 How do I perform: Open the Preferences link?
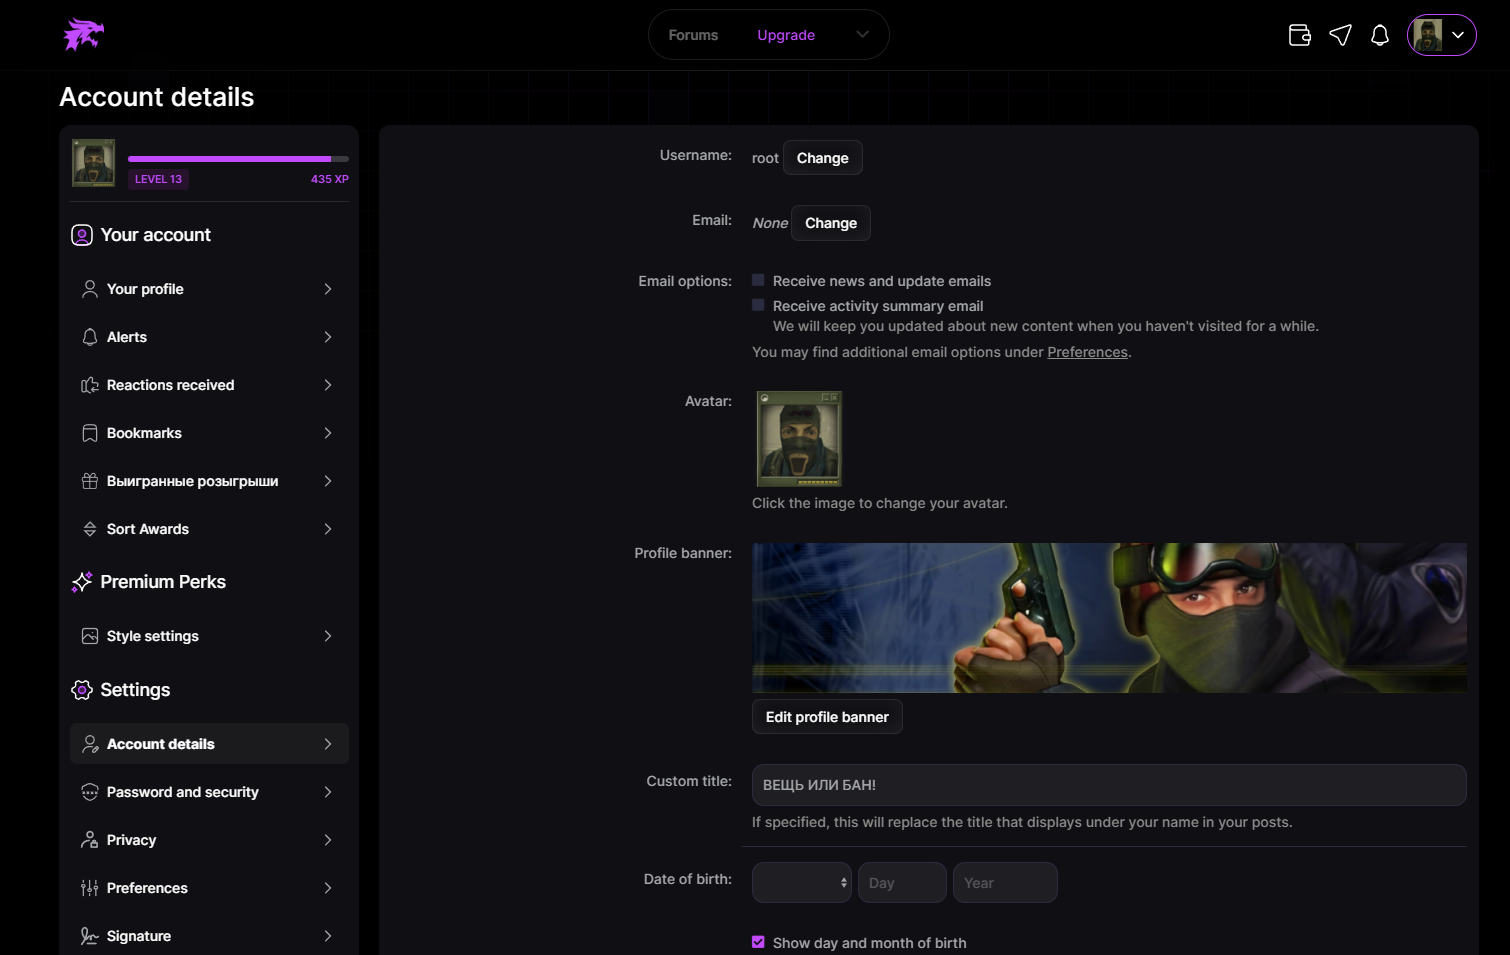(x=1087, y=352)
